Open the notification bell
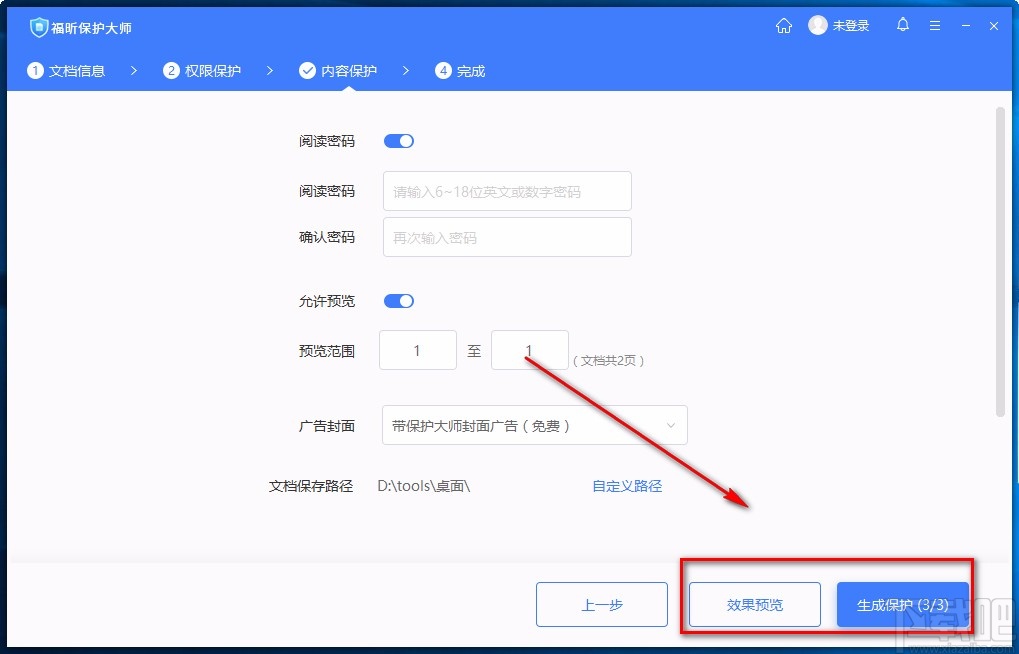This screenshot has width=1019, height=654. 903,25
